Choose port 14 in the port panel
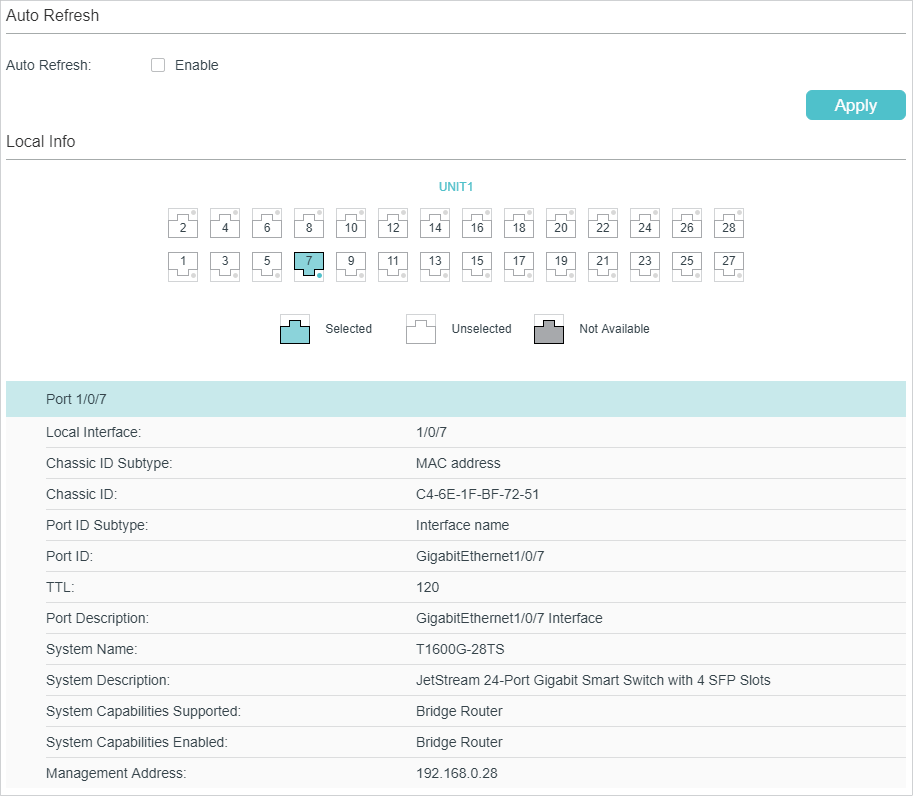Image resolution: width=913 pixels, height=796 pixels. click(x=435, y=224)
